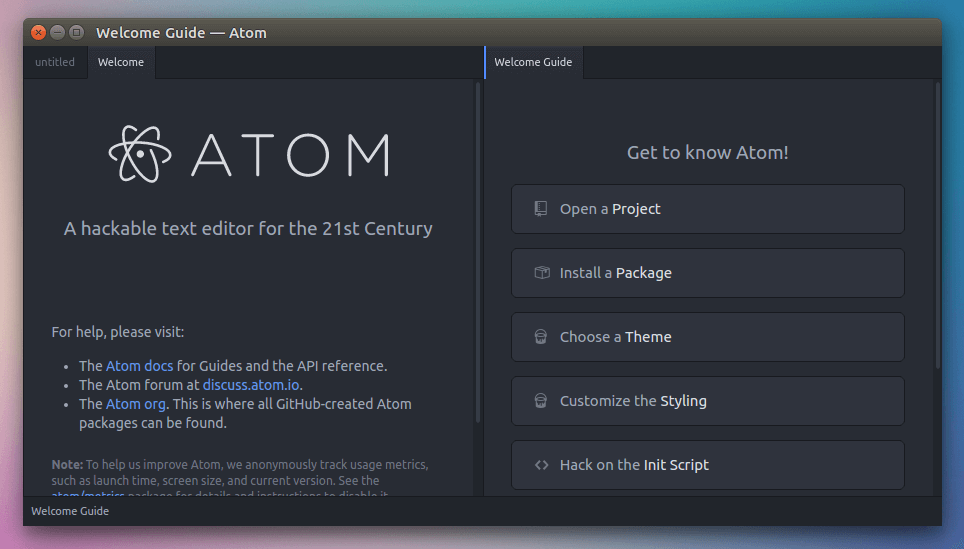Expand the Choose a Theme section
The image size is (964, 549).
tap(707, 337)
